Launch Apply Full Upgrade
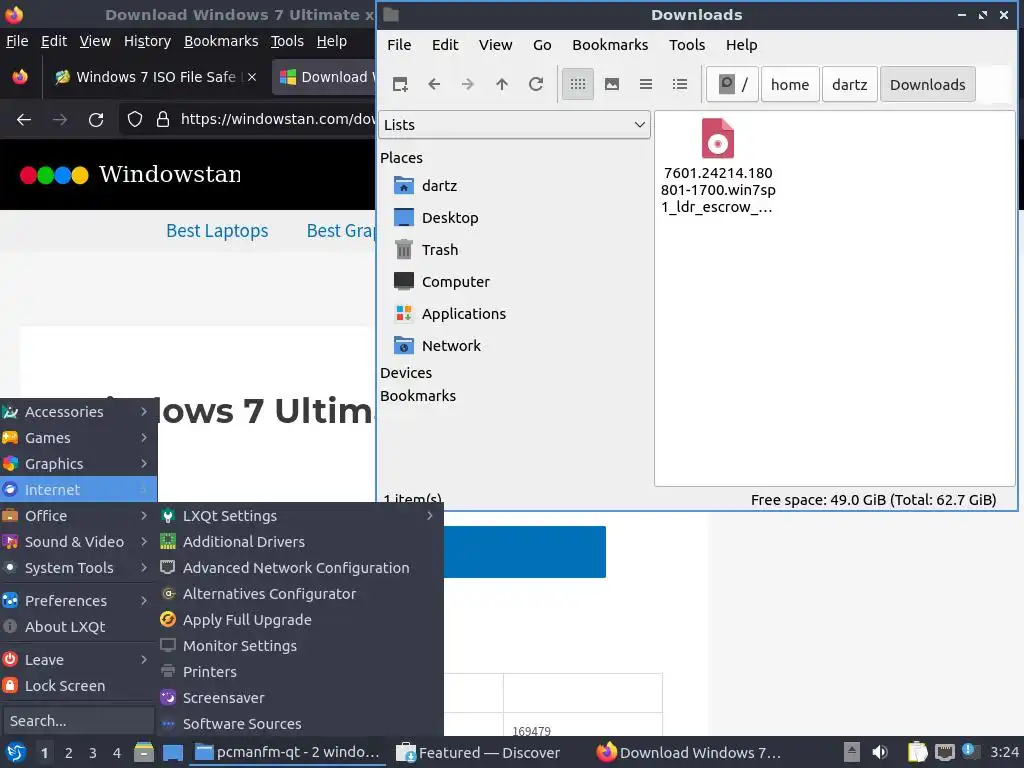 [300, 620]
